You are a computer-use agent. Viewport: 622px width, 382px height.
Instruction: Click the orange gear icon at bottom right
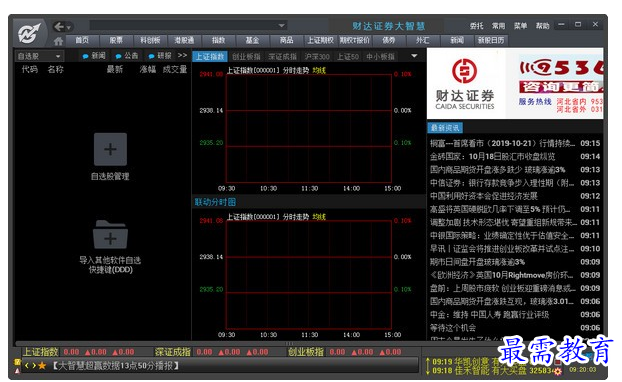click(x=558, y=372)
